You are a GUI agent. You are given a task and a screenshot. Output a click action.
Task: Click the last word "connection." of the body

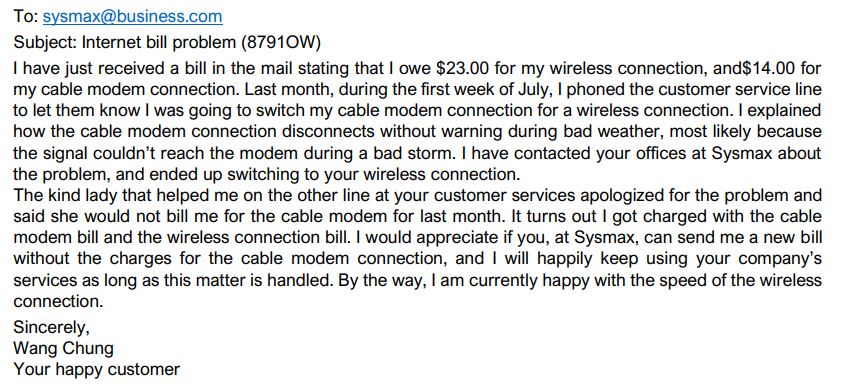(x=58, y=301)
